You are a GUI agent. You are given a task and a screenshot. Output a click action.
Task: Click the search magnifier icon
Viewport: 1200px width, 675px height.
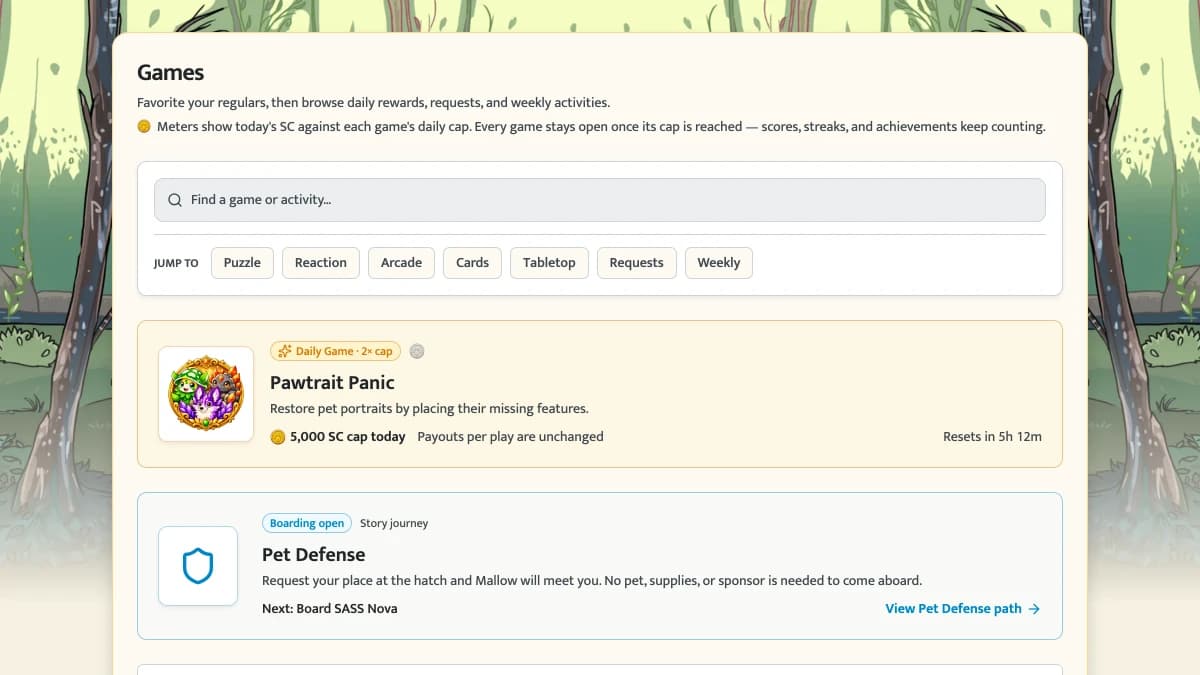175,200
